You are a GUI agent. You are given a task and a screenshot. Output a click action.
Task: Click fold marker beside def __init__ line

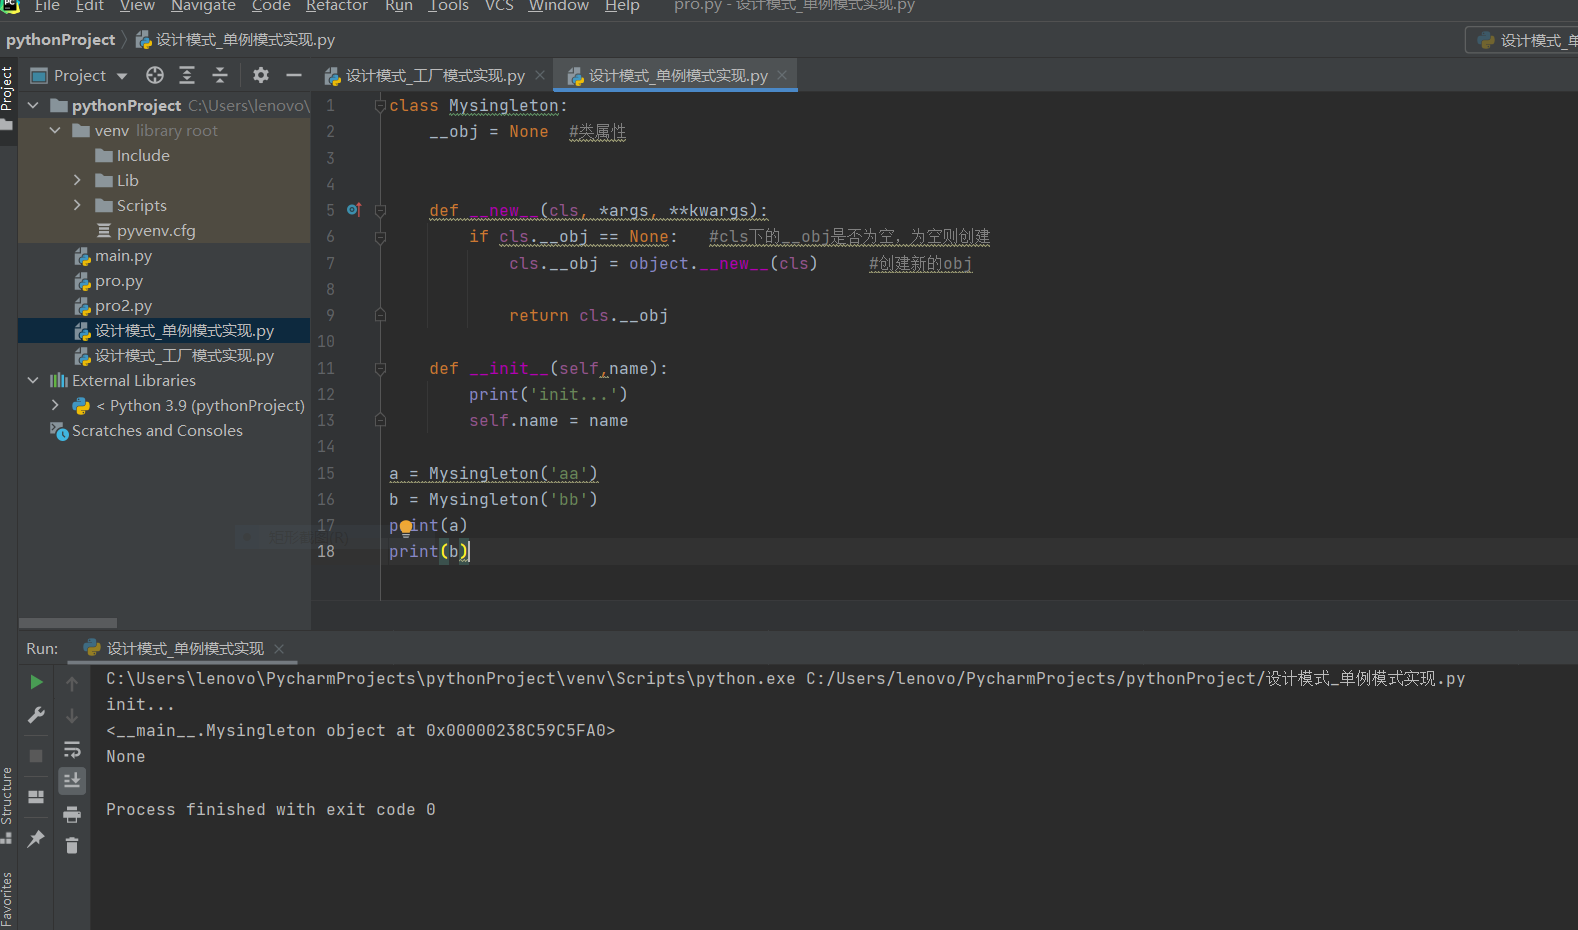coord(380,369)
